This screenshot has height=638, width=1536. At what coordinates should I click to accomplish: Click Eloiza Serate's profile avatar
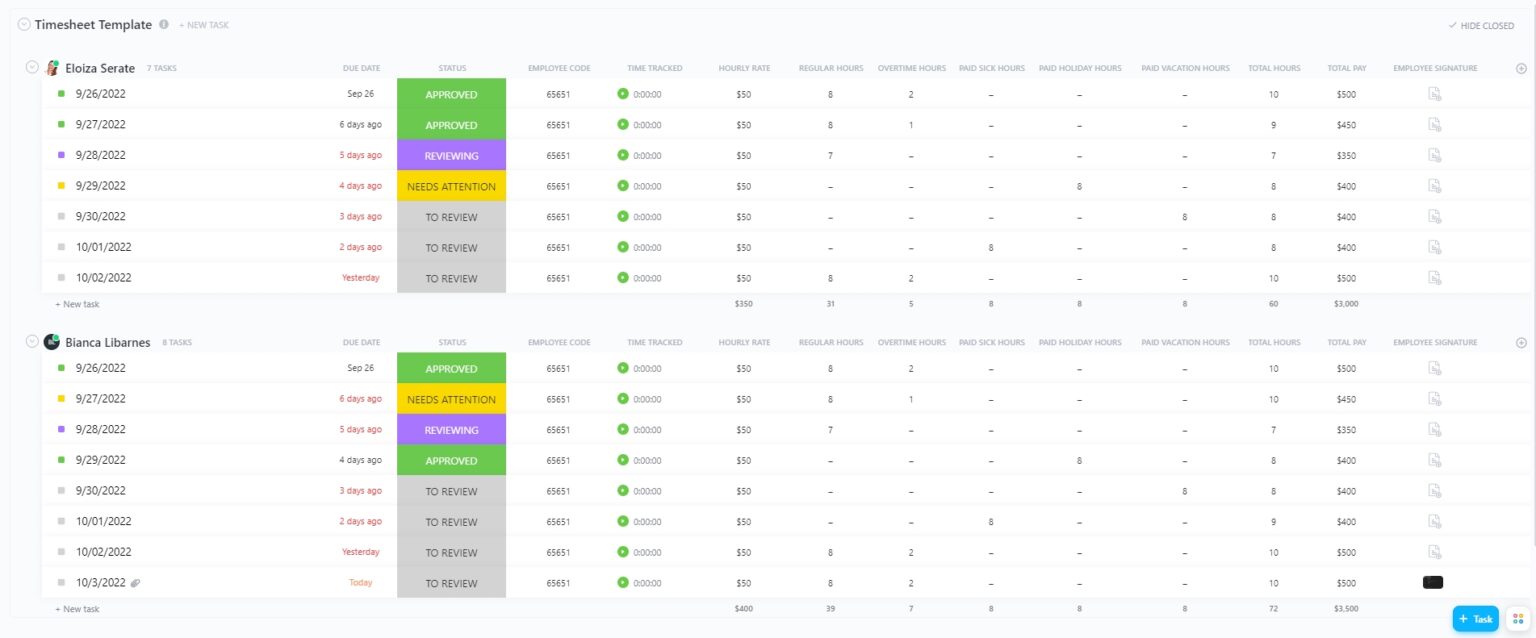pyautogui.click(x=54, y=67)
